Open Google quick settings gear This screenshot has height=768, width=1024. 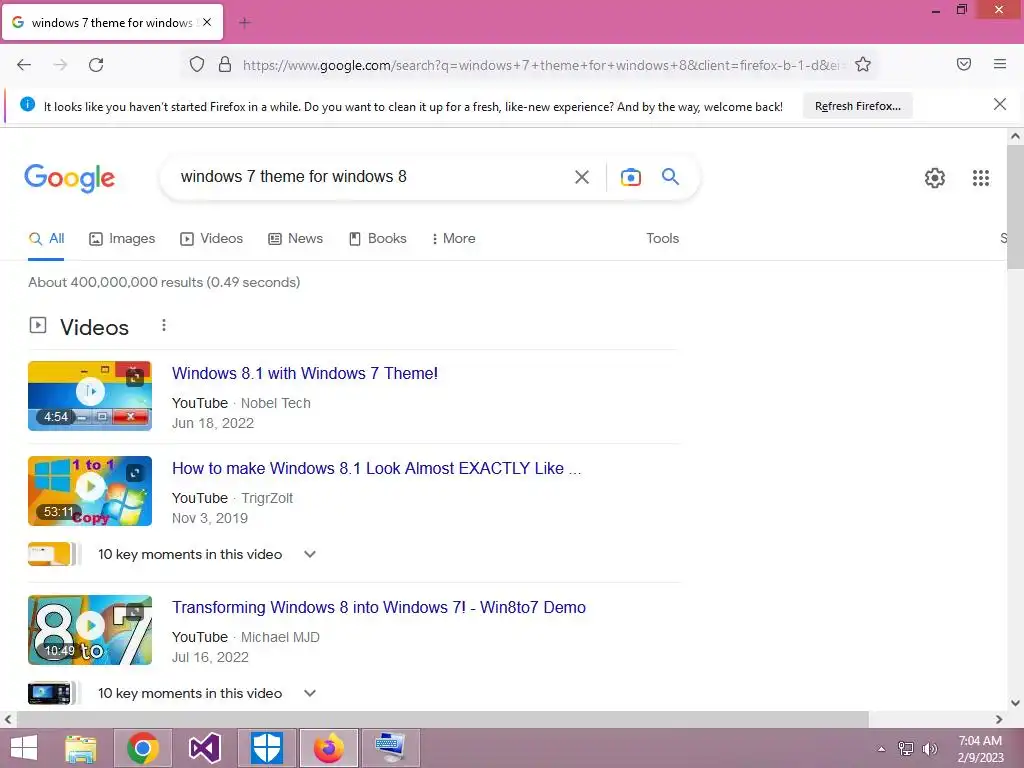(935, 178)
